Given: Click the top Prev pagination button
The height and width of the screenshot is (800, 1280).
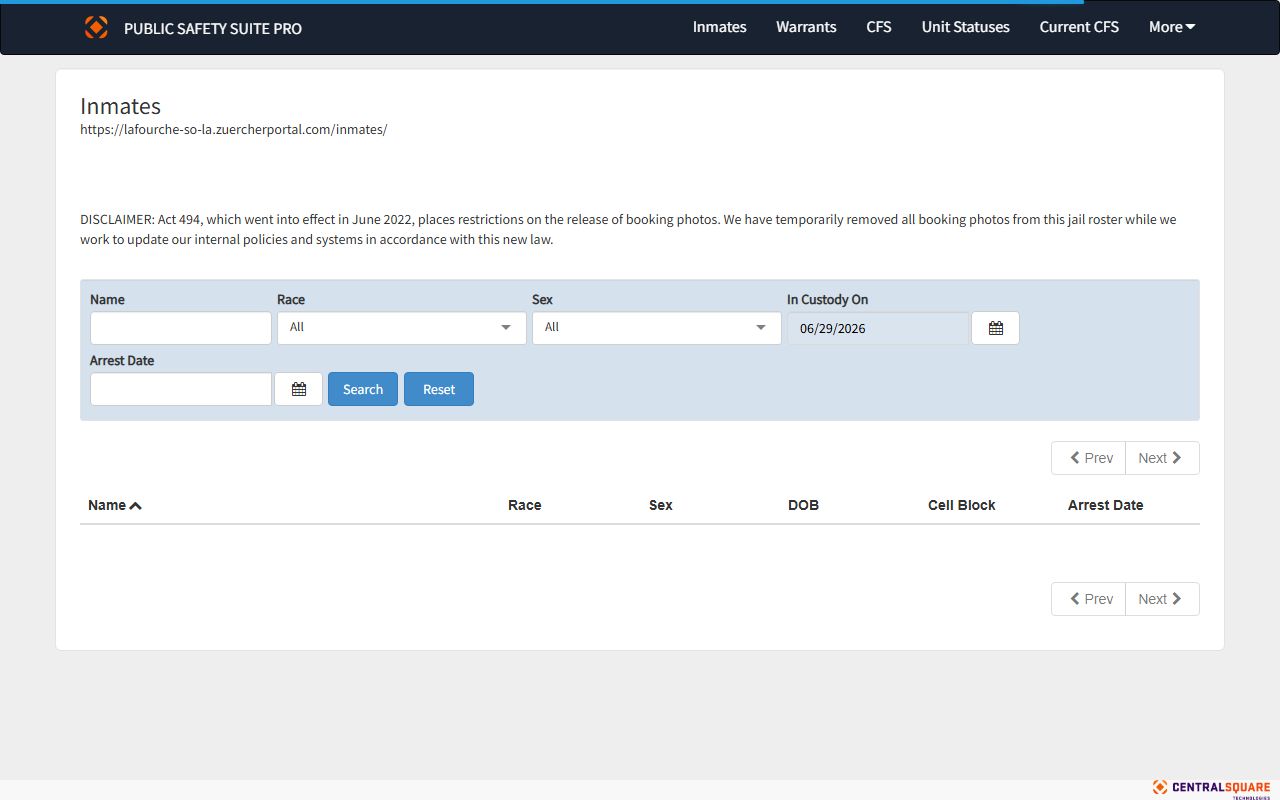Looking at the screenshot, I should click(1089, 458).
